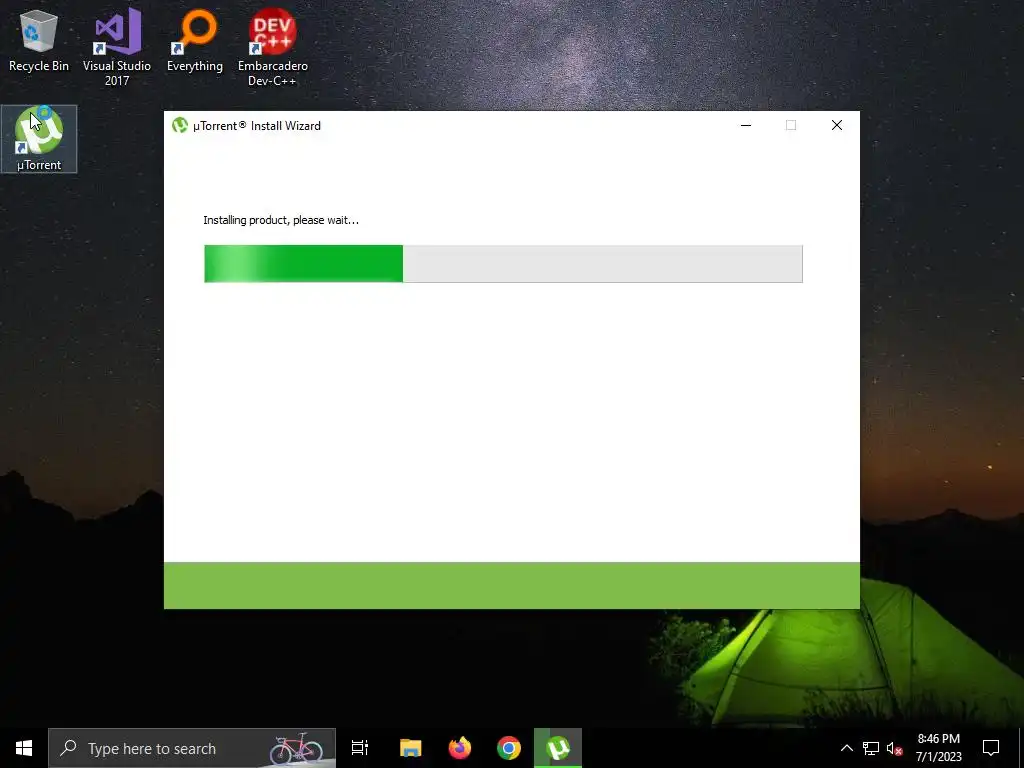Select the Embarcadero Dev-C++ shortcut
The height and width of the screenshot is (768, 1024).
coord(272,47)
